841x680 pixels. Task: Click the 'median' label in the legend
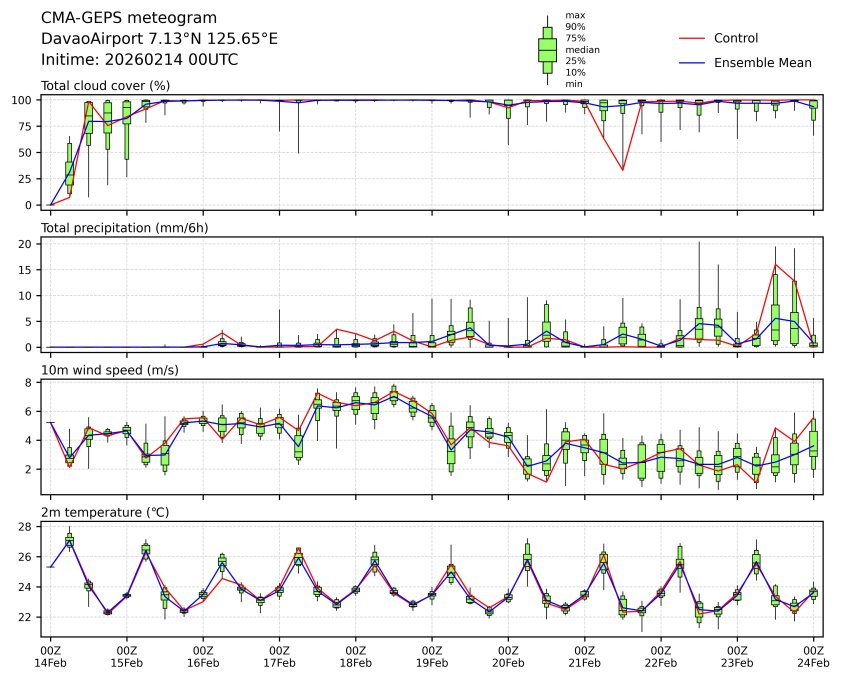pos(582,49)
